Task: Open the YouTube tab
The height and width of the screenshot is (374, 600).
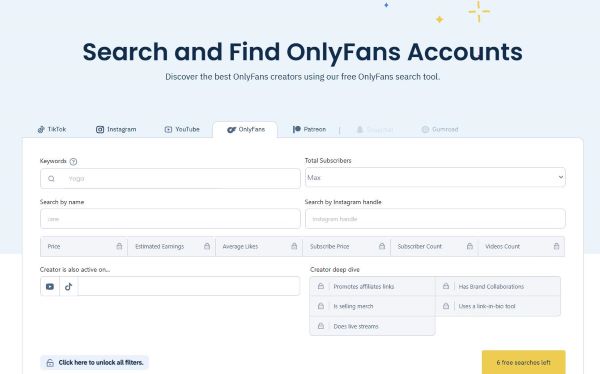Action: [182, 129]
